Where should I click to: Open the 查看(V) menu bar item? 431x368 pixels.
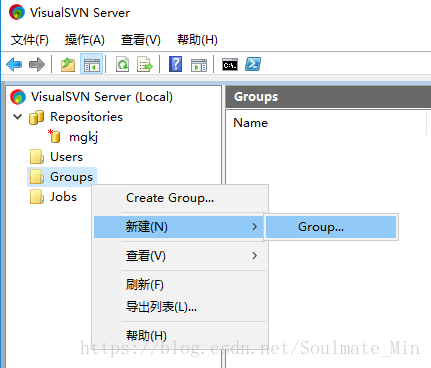pyautogui.click(x=141, y=40)
